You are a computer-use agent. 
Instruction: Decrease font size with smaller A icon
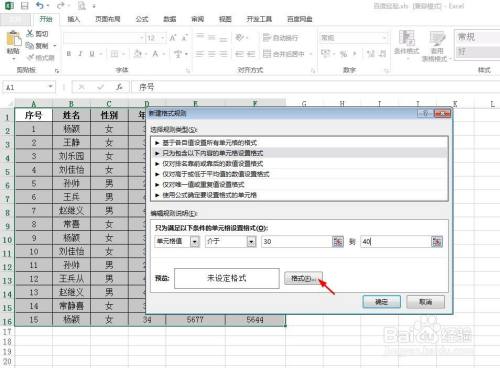(184, 38)
